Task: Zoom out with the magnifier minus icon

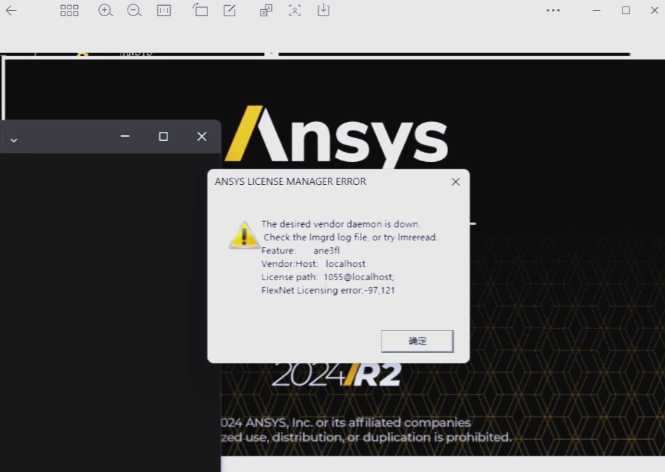Action: pyautogui.click(x=134, y=10)
